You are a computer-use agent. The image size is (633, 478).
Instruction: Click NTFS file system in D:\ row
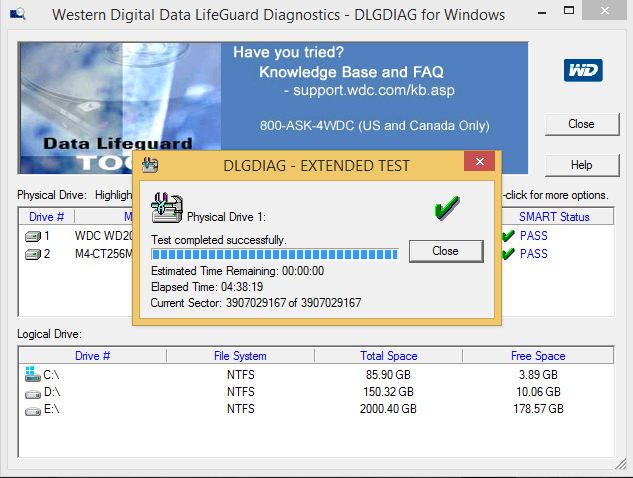point(241,392)
